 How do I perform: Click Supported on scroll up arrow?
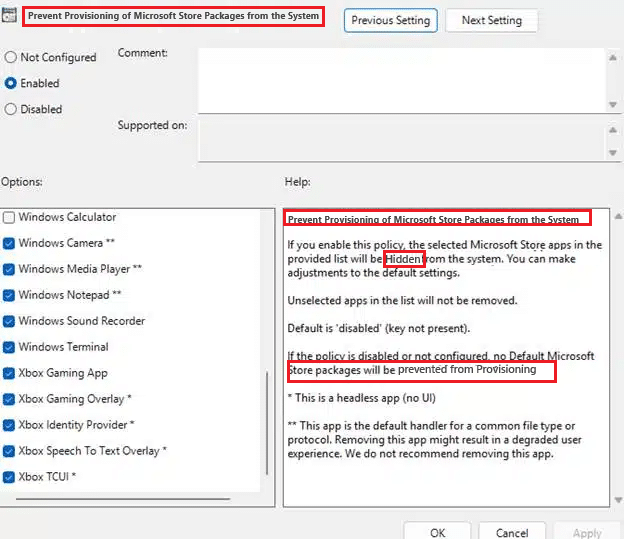[x=613, y=130]
